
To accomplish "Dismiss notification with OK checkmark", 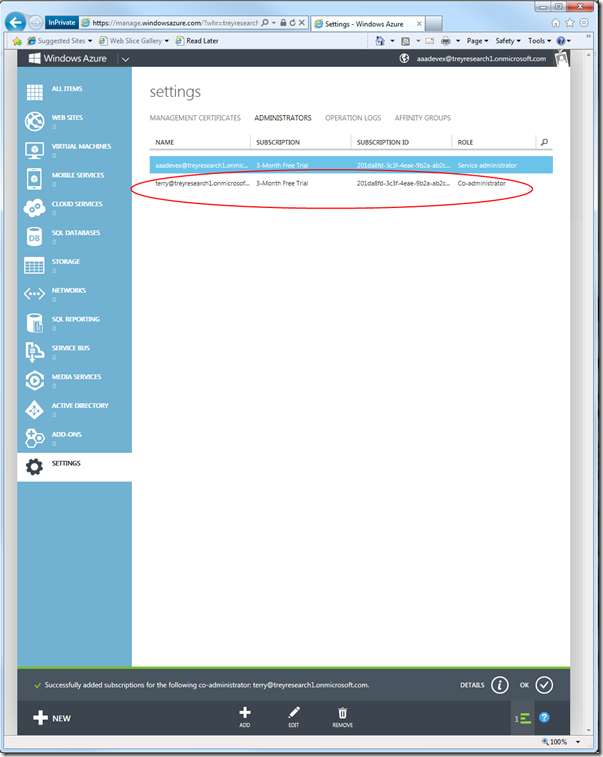I will pos(544,685).
